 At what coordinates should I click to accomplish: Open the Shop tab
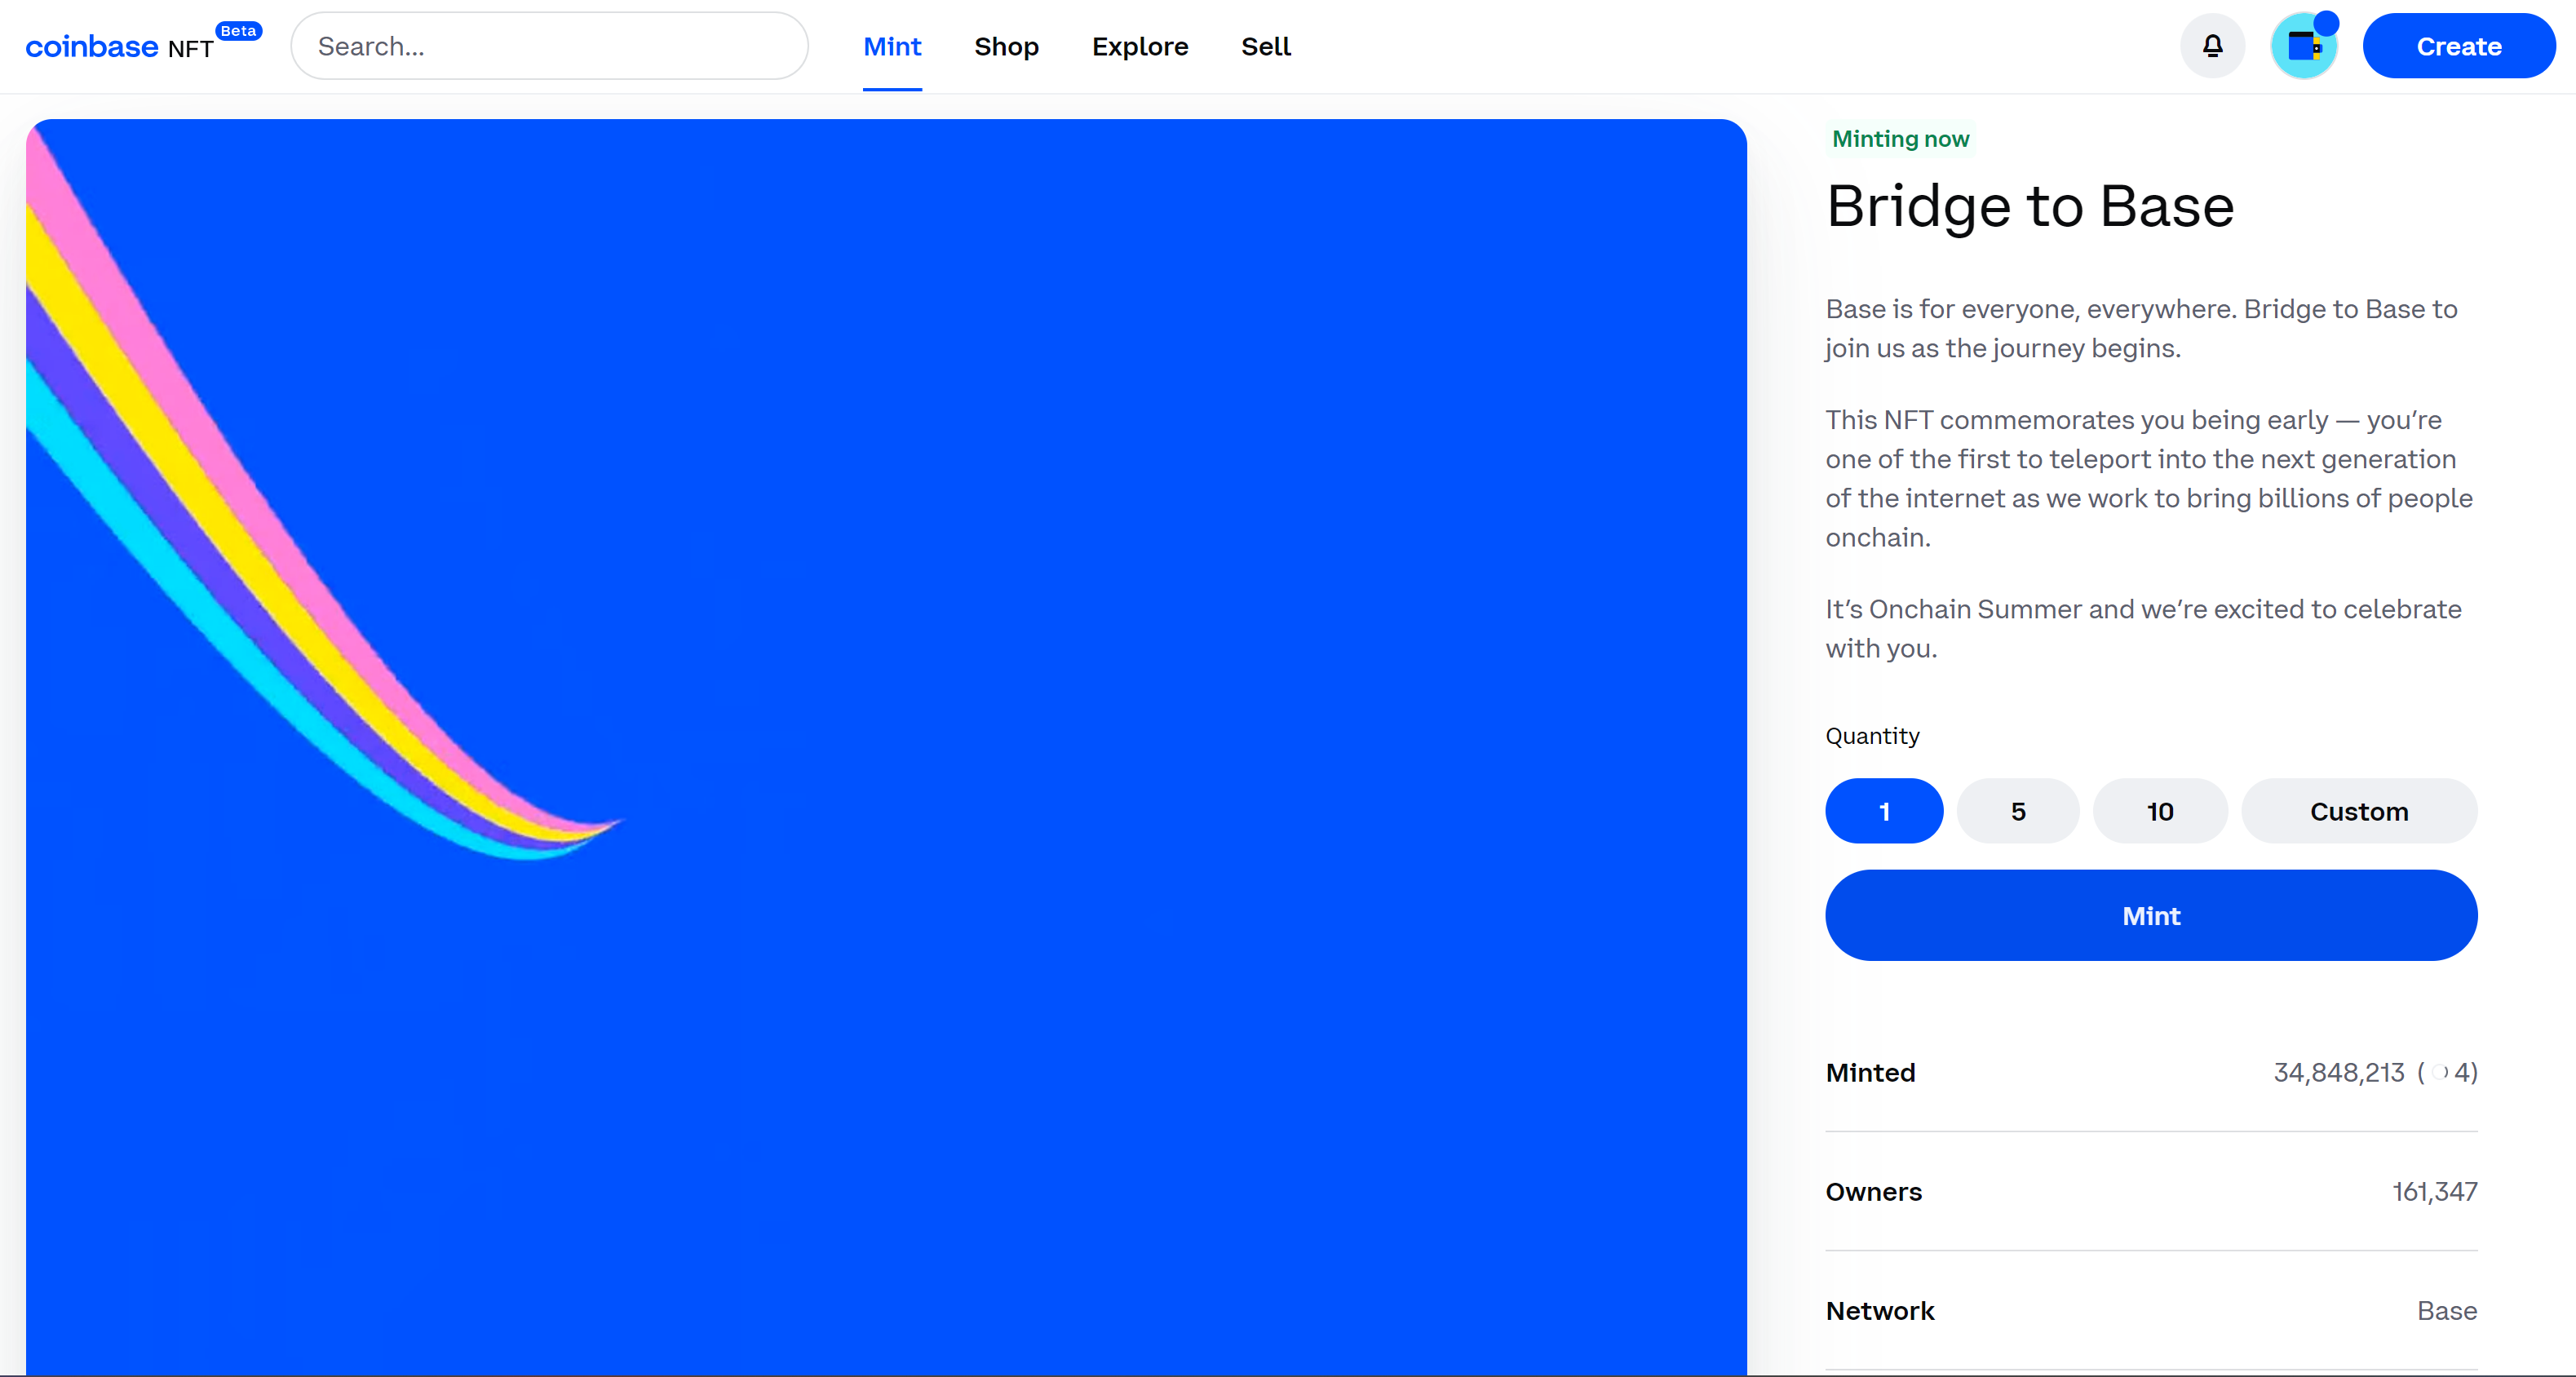[1006, 46]
